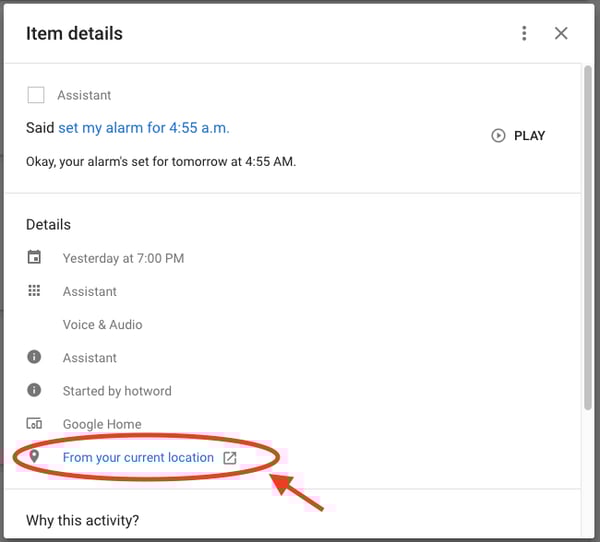Close the Item details dialog
The height and width of the screenshot is (542, 600).
click(x=561, y=33)
